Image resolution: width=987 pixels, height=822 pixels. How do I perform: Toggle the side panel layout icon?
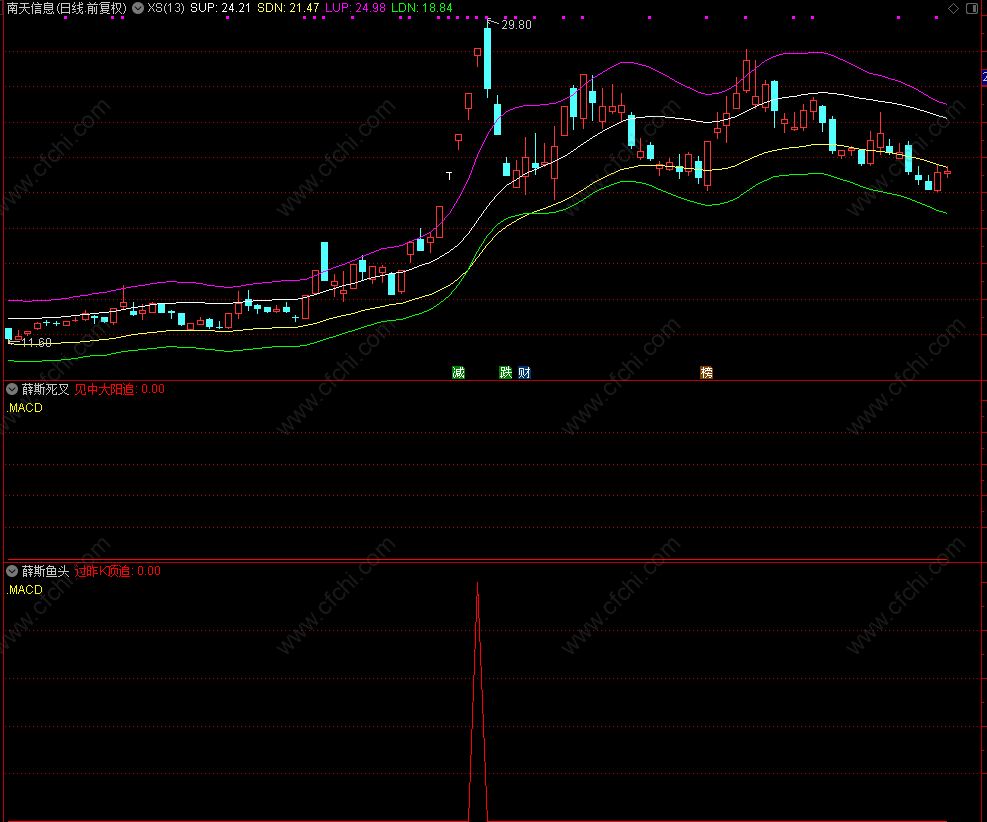pos(972,8)
